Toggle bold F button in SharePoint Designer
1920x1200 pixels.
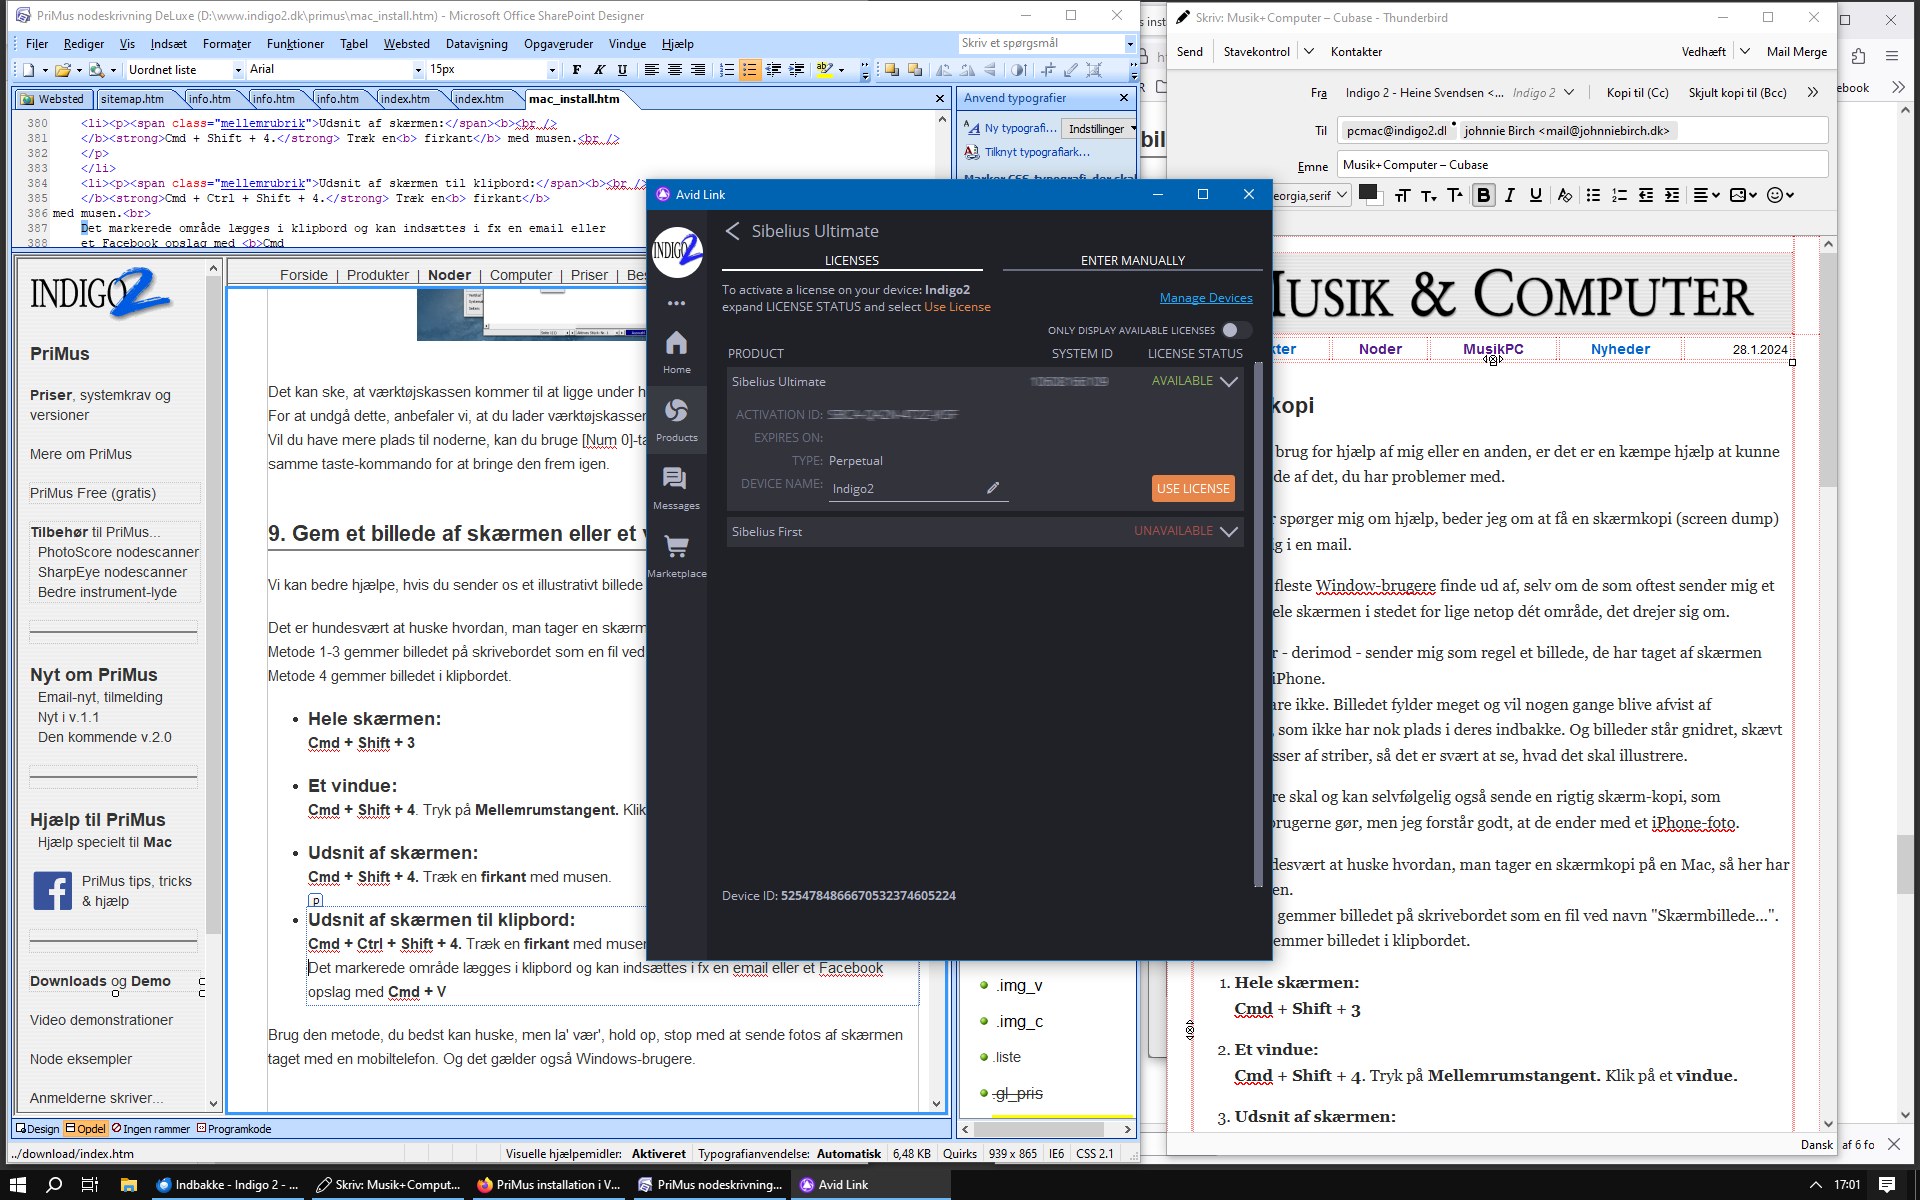[x=576, y=70]
